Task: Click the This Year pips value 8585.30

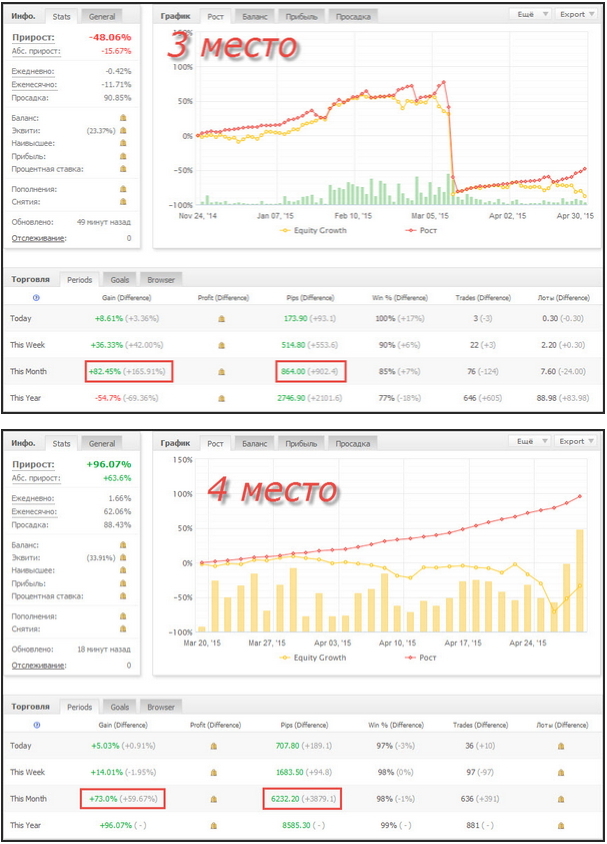Action: [296, 825]
